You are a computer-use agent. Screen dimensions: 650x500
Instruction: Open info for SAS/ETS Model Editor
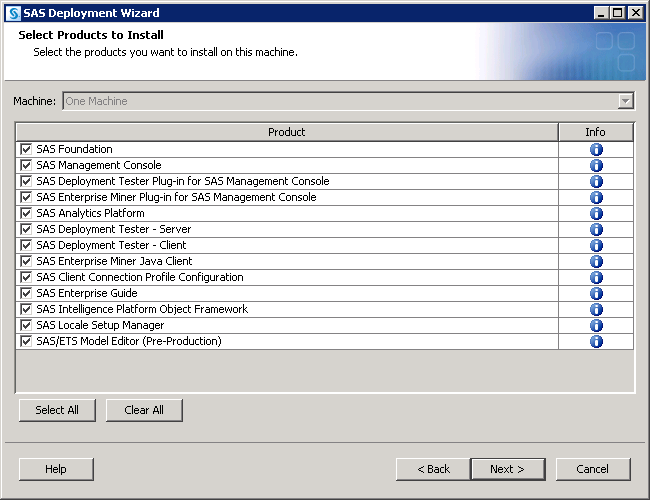click(596, 342)
